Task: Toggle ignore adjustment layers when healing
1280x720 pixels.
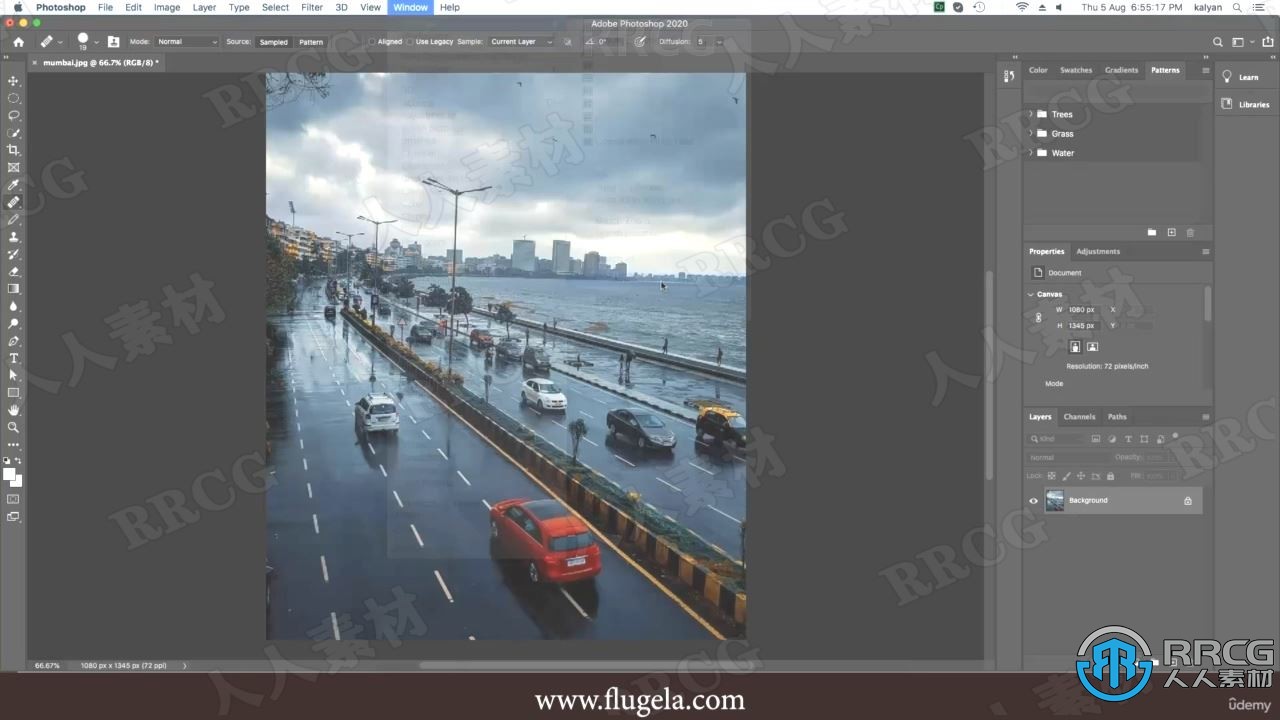Action: tap(568, 42)
